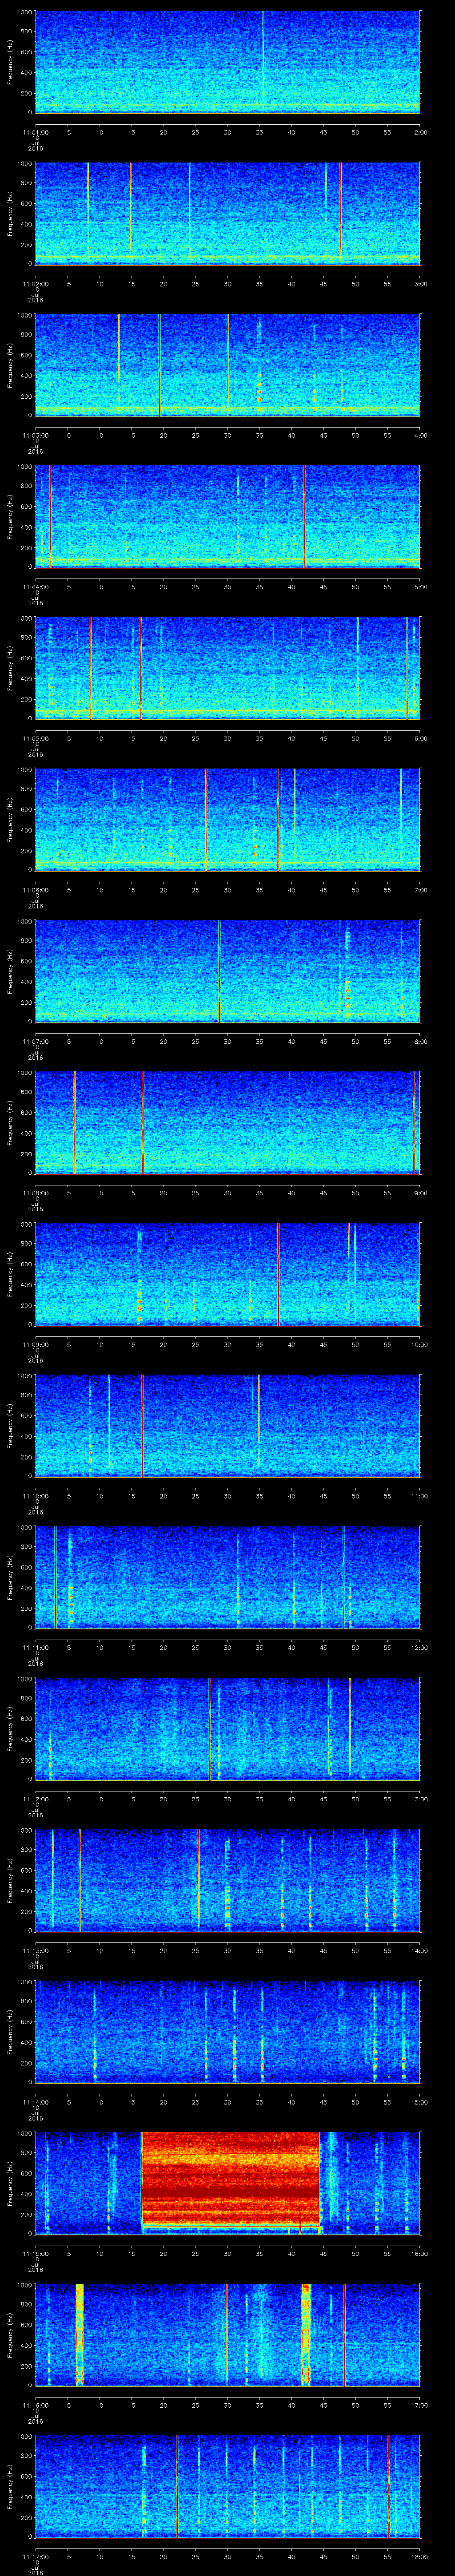Click the "12:00" end time label
Image resolution: width=455 pixels, height=2576 pixels.
coord(419,1647)
